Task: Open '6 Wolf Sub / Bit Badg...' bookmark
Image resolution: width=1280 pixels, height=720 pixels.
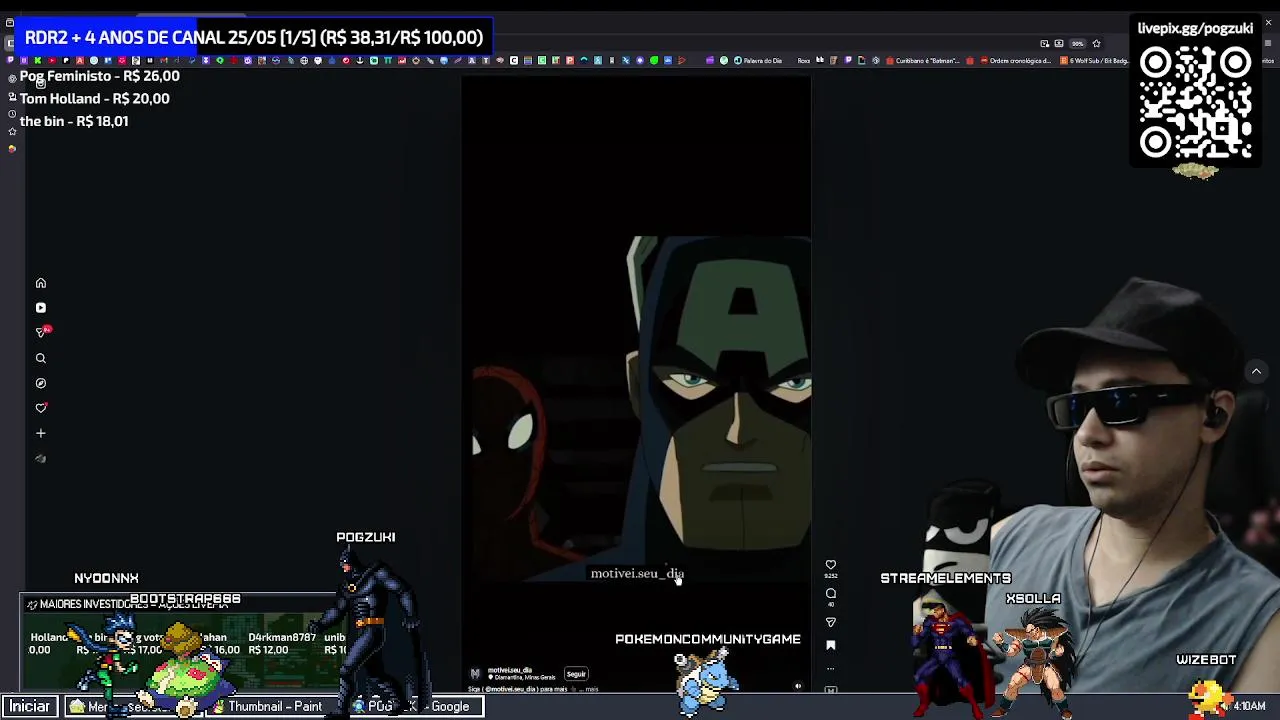Action: [1094, 60]
